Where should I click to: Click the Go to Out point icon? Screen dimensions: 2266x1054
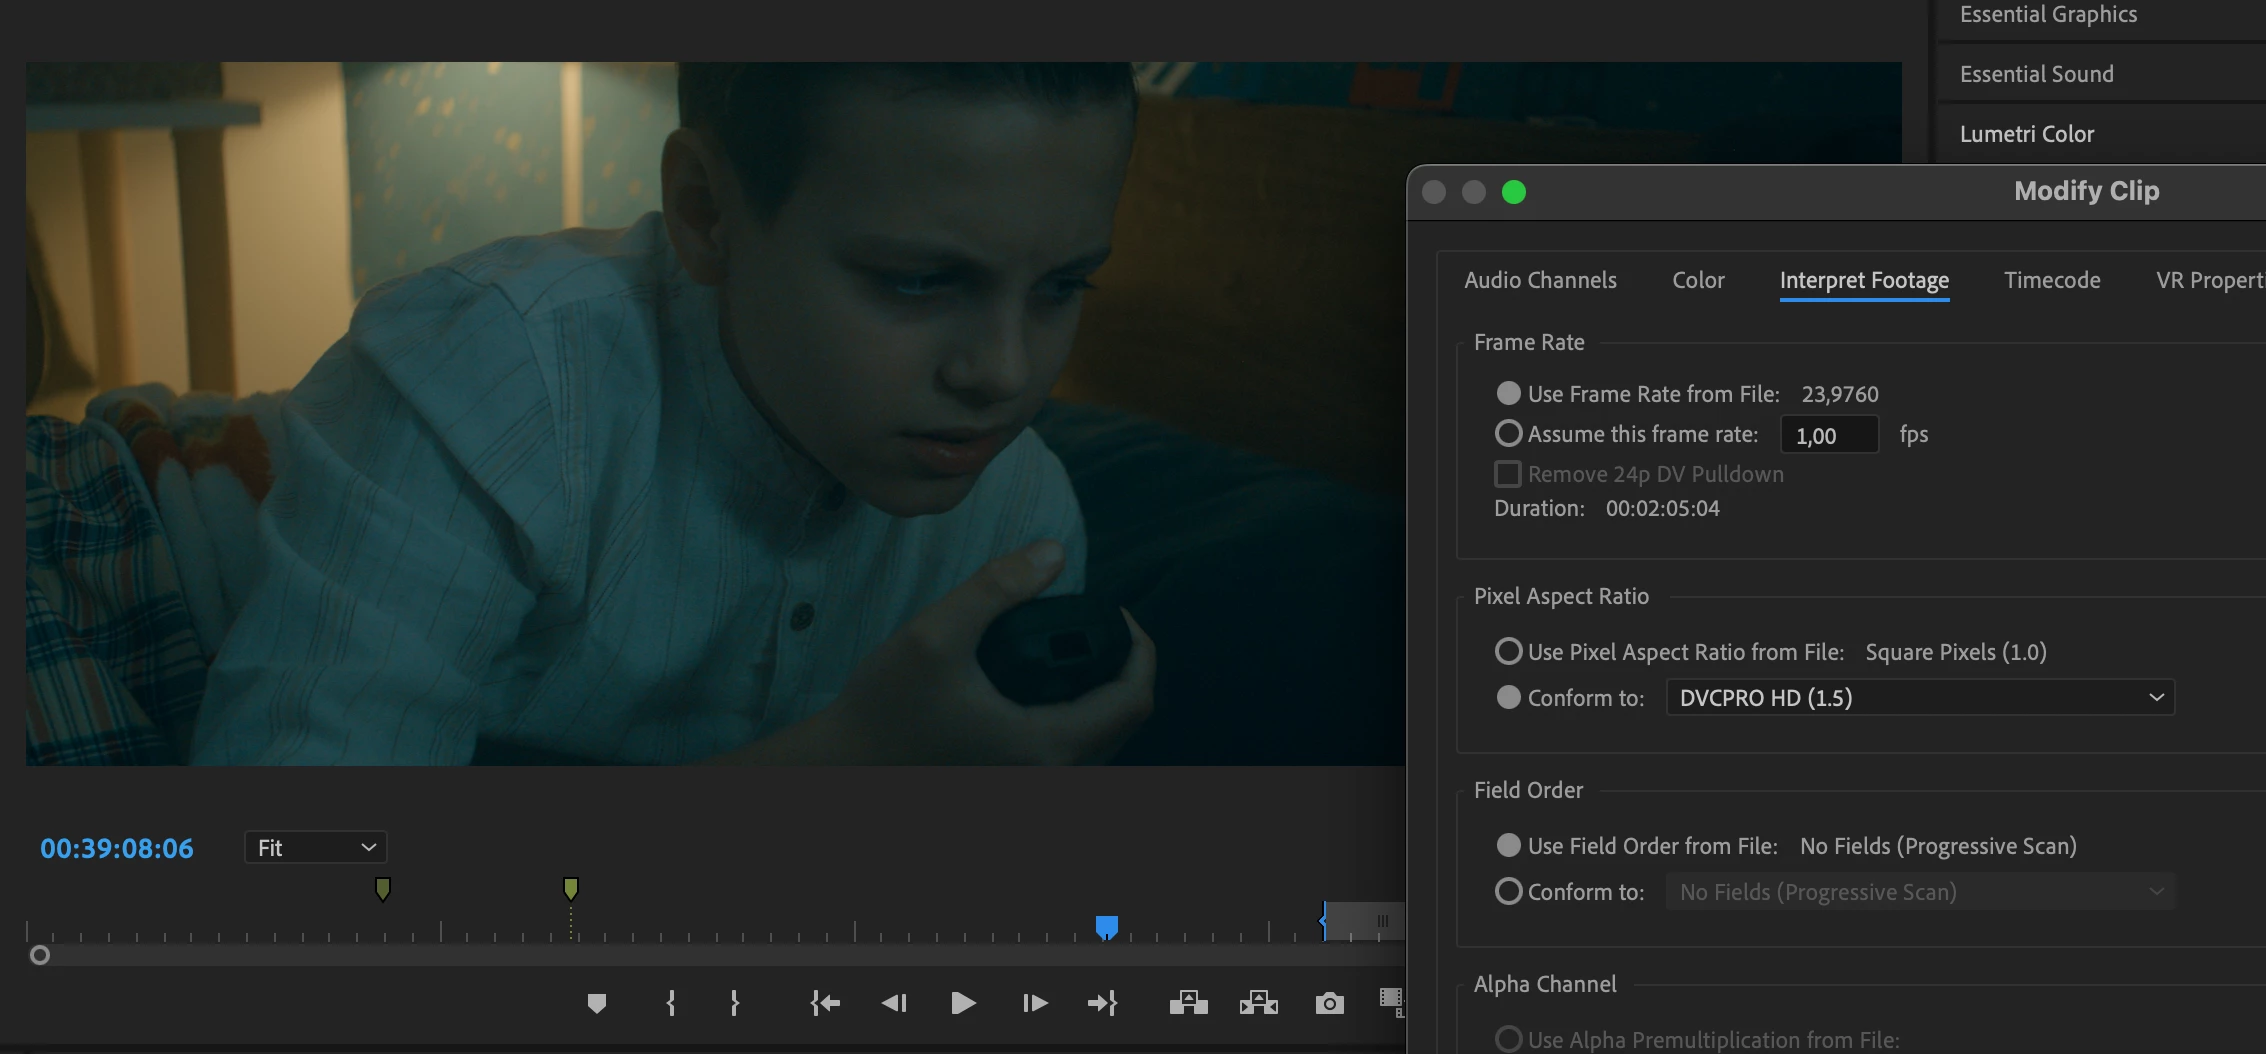(1103, 1003)
